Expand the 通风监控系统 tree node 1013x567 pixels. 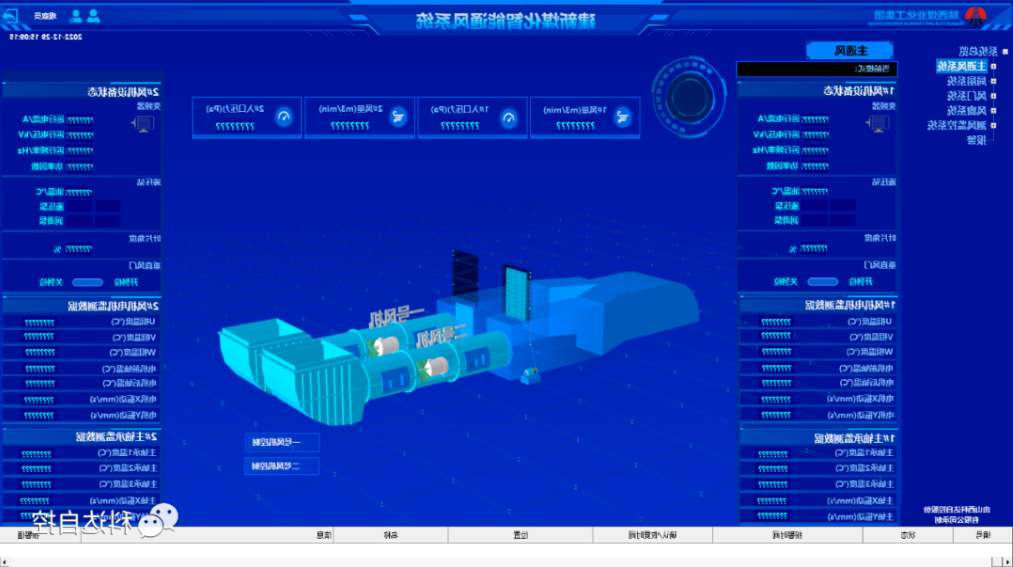click(993, 126)
